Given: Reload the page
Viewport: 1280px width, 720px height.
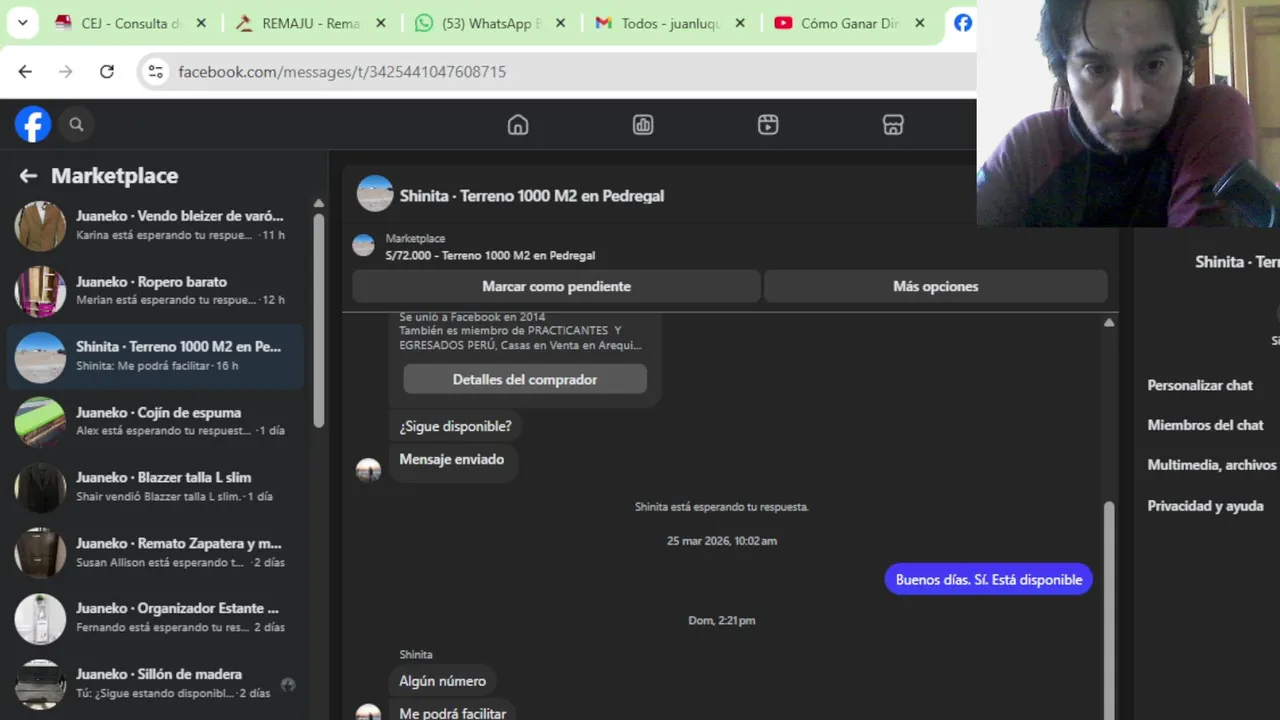Looking at the screenshot, I should pyautogui.click(x=107, y=72).
